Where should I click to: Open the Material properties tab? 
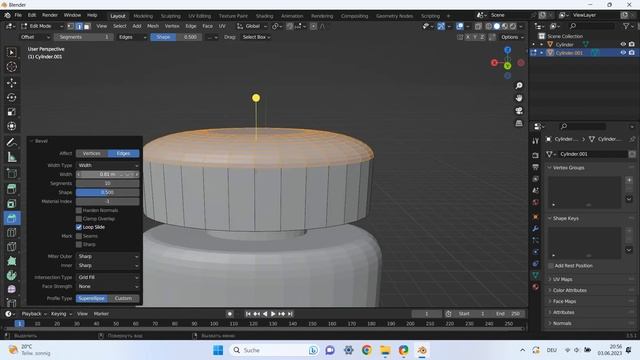click(536, 287)
